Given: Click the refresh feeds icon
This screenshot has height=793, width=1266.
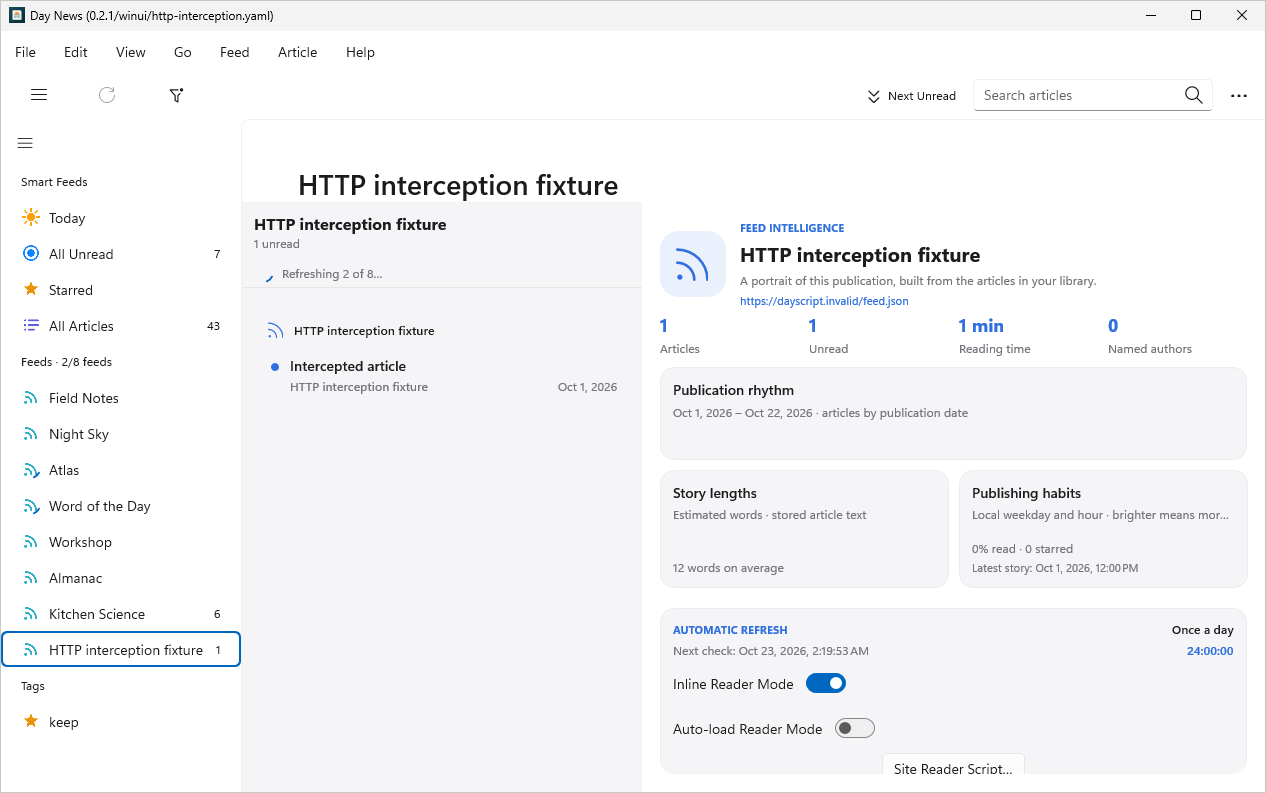Looking at the screenshot, I should 107,95.
